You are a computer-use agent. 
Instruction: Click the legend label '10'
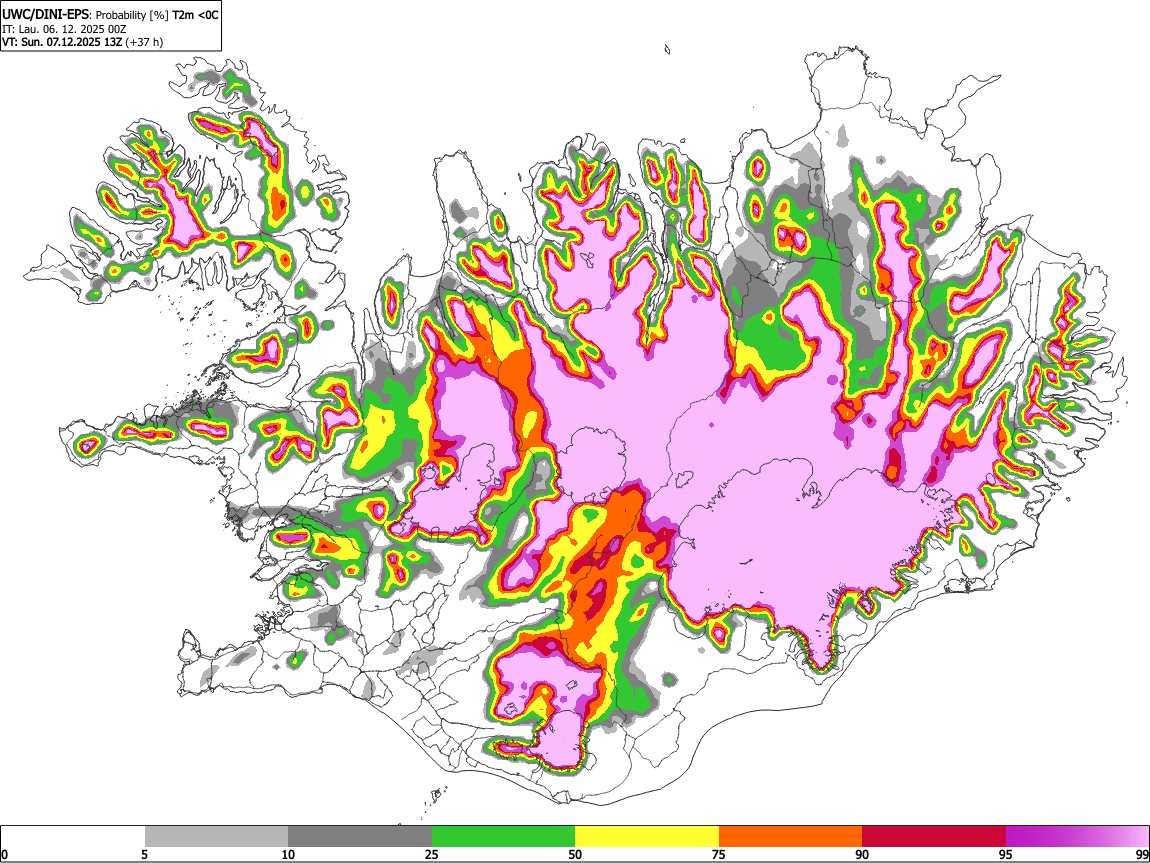pyautogui.click(x=288, y=854)
